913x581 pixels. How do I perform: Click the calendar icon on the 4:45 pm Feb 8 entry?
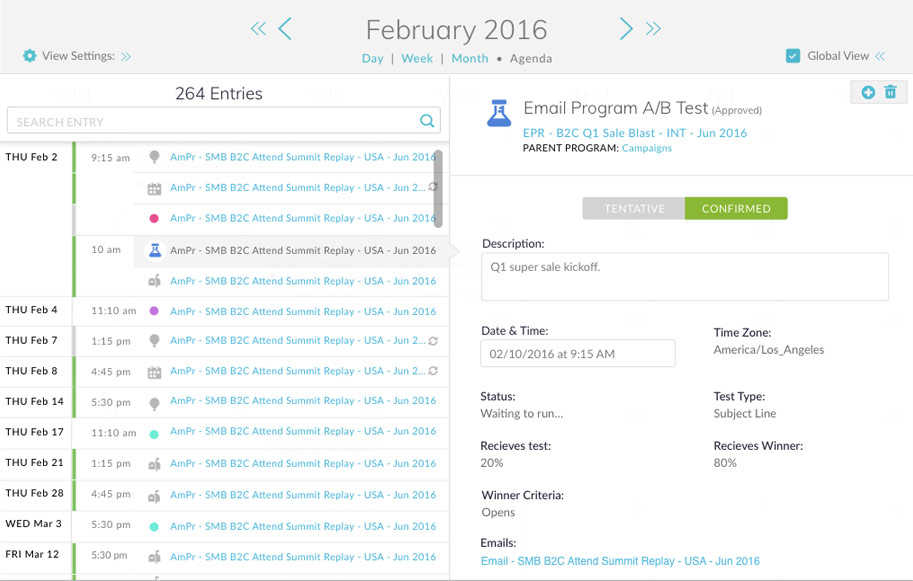[154, 372]
